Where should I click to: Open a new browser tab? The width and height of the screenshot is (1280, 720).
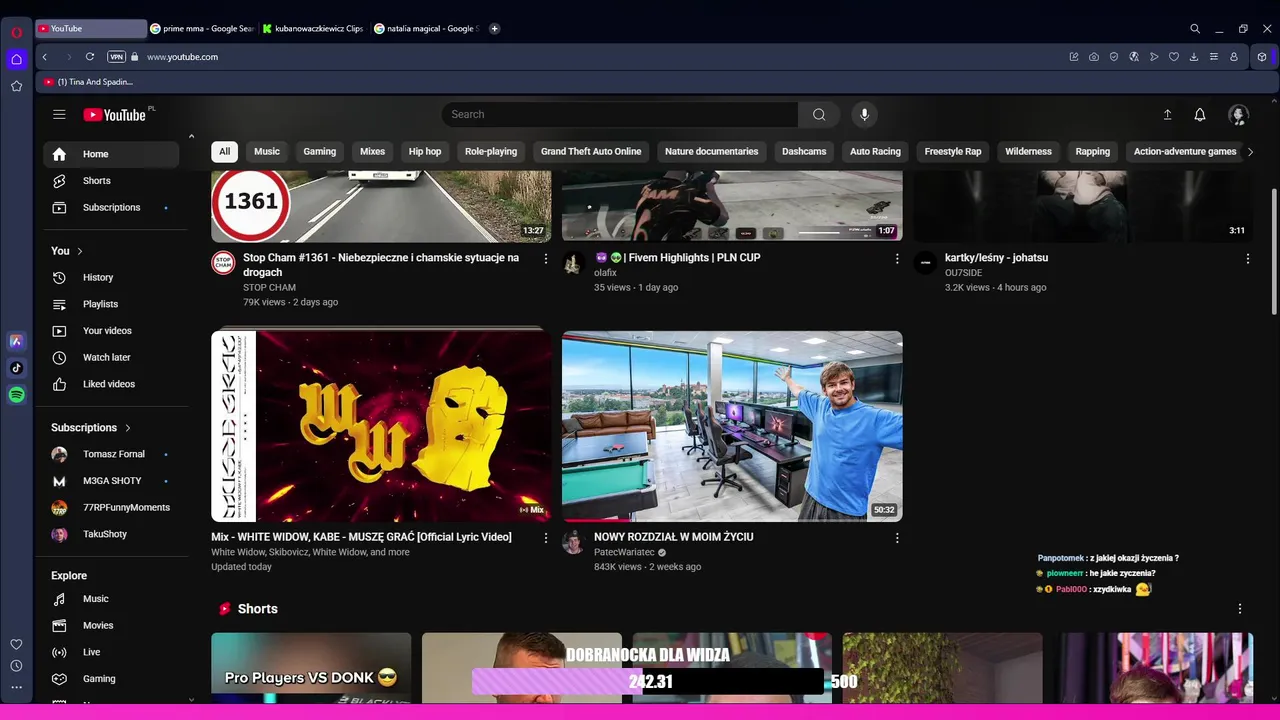coord(494,29)
